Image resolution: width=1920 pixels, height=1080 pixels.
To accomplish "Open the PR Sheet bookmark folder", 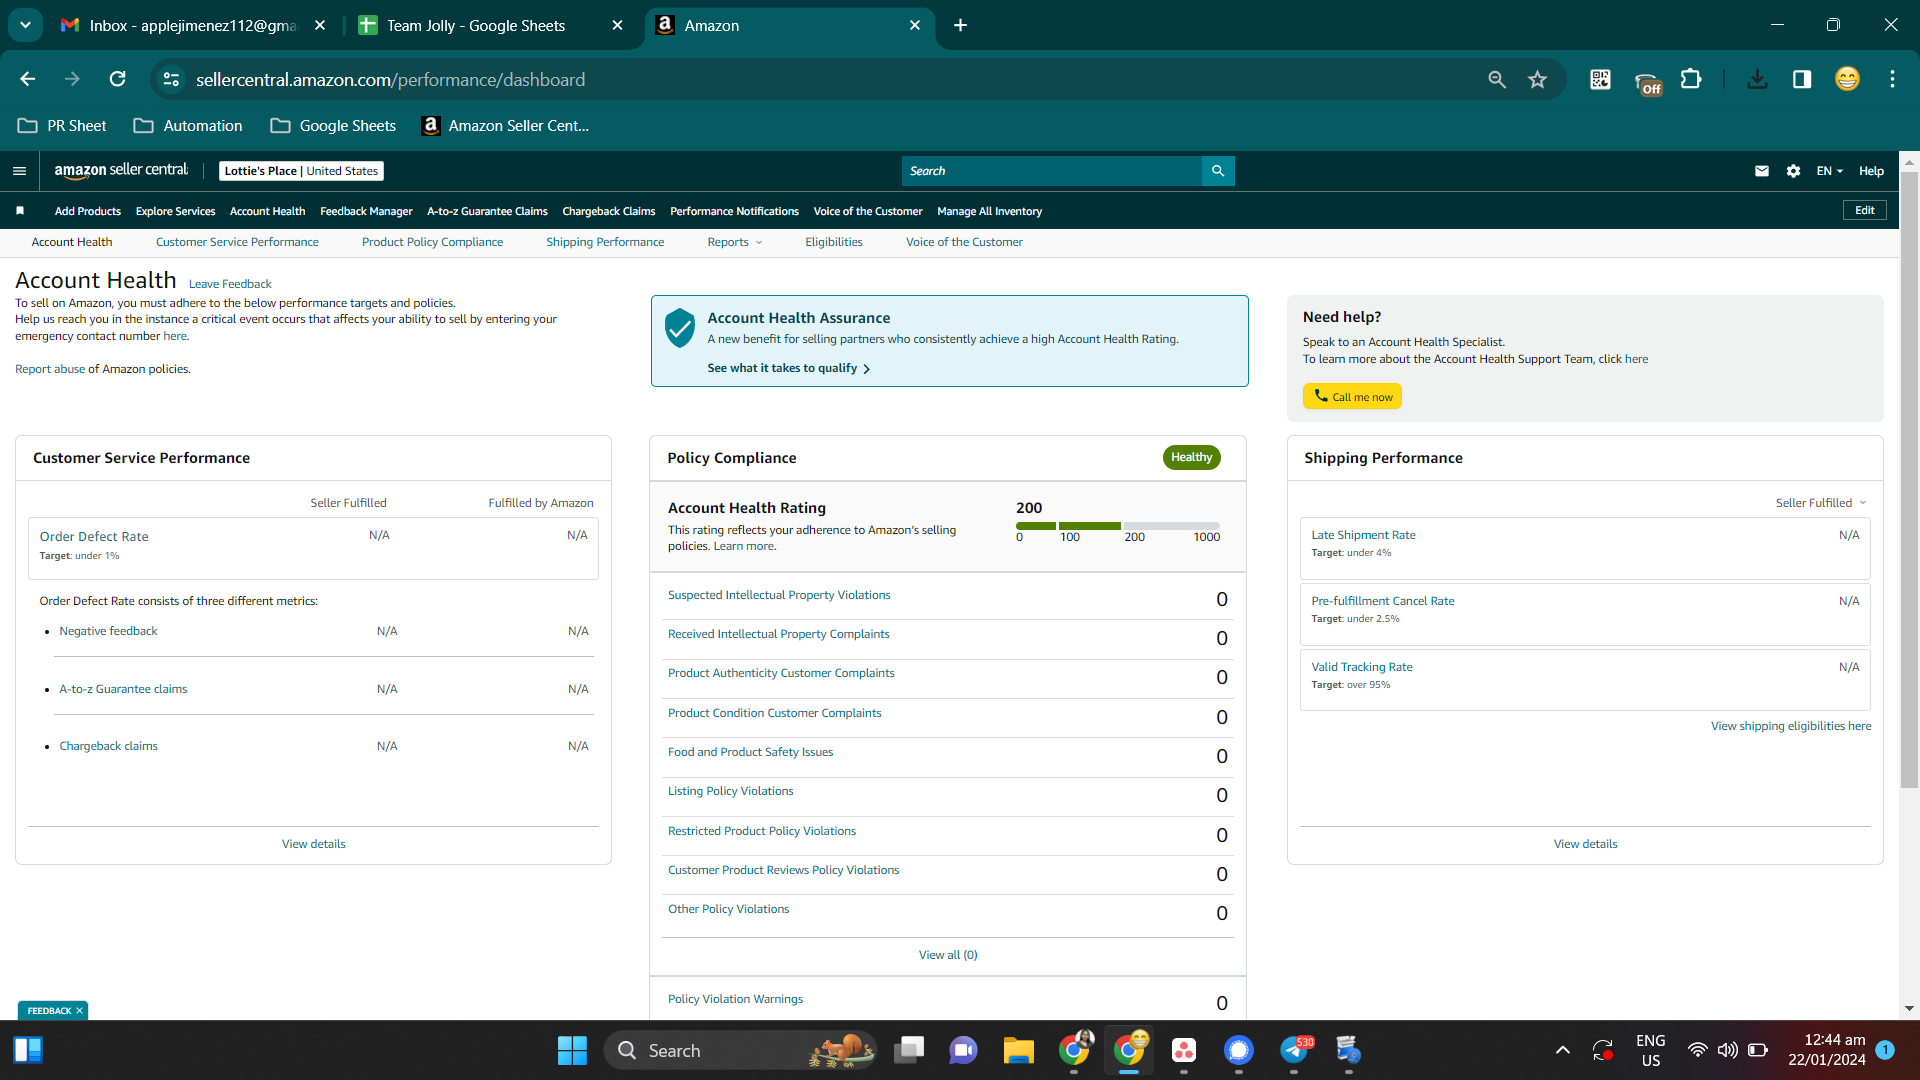I will pos(62,126).
